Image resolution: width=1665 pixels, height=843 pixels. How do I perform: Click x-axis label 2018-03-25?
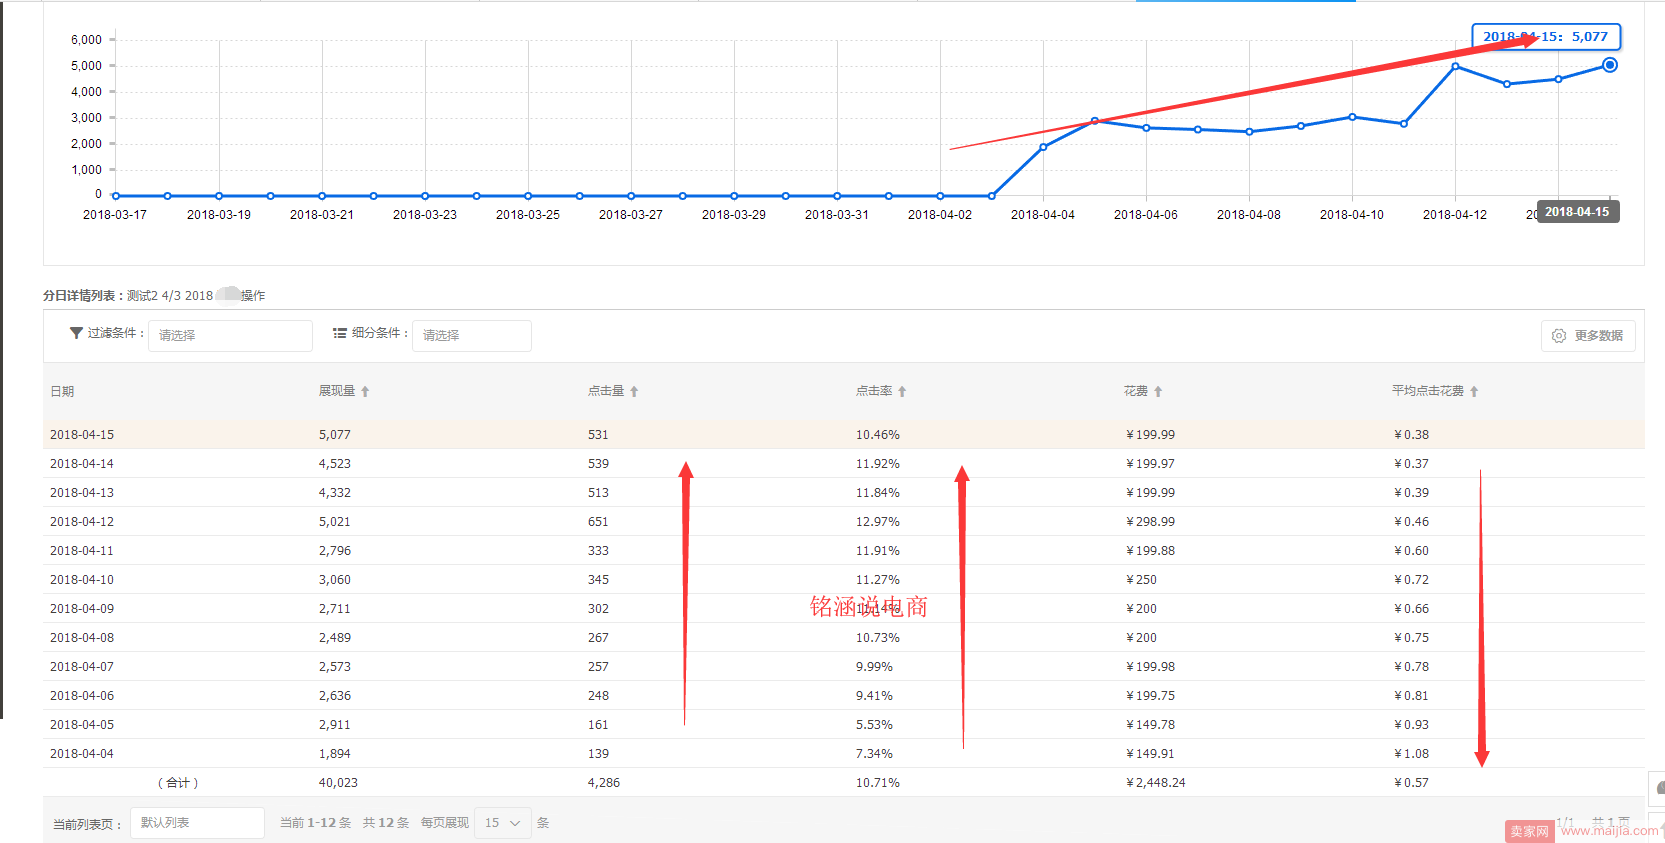point(528,215)
